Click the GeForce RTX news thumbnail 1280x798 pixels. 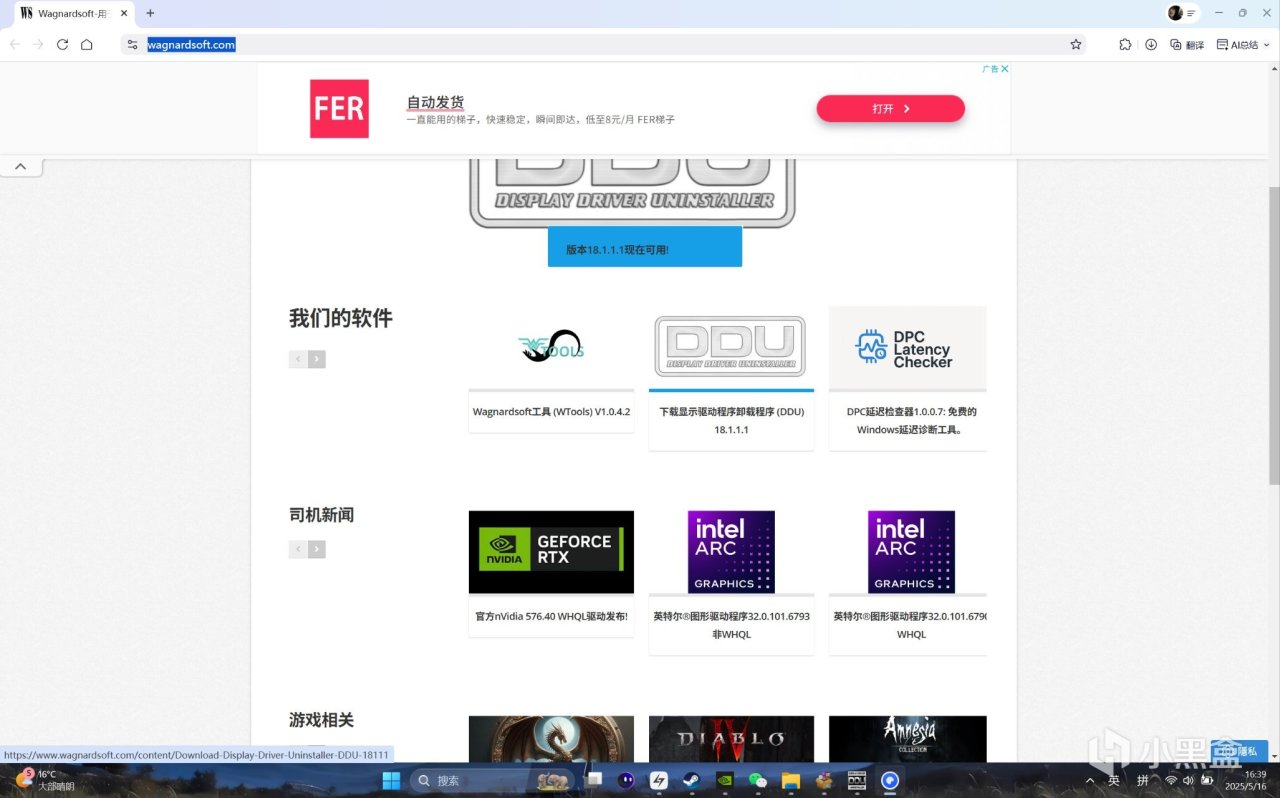(x=551, y=552)
